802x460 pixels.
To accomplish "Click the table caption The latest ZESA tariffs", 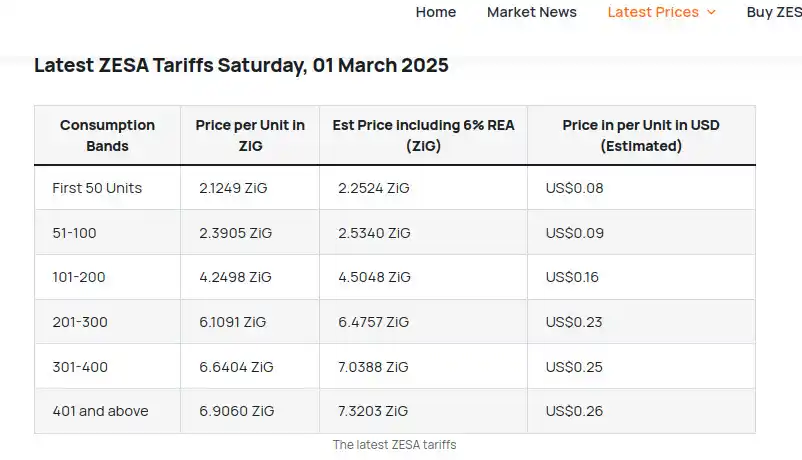I will point(394,445).
